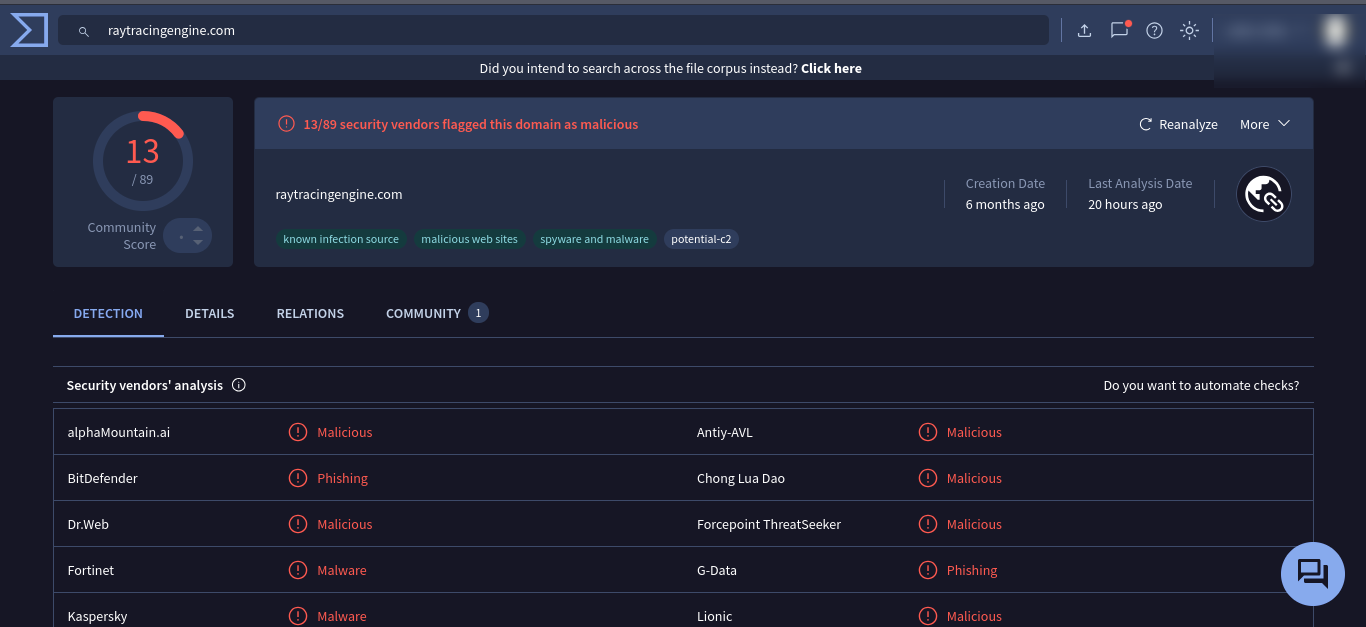The height and width of the screenshot is (627, 1366).
Task: Switch to the Details tab
Action: (x=210, y=313)
